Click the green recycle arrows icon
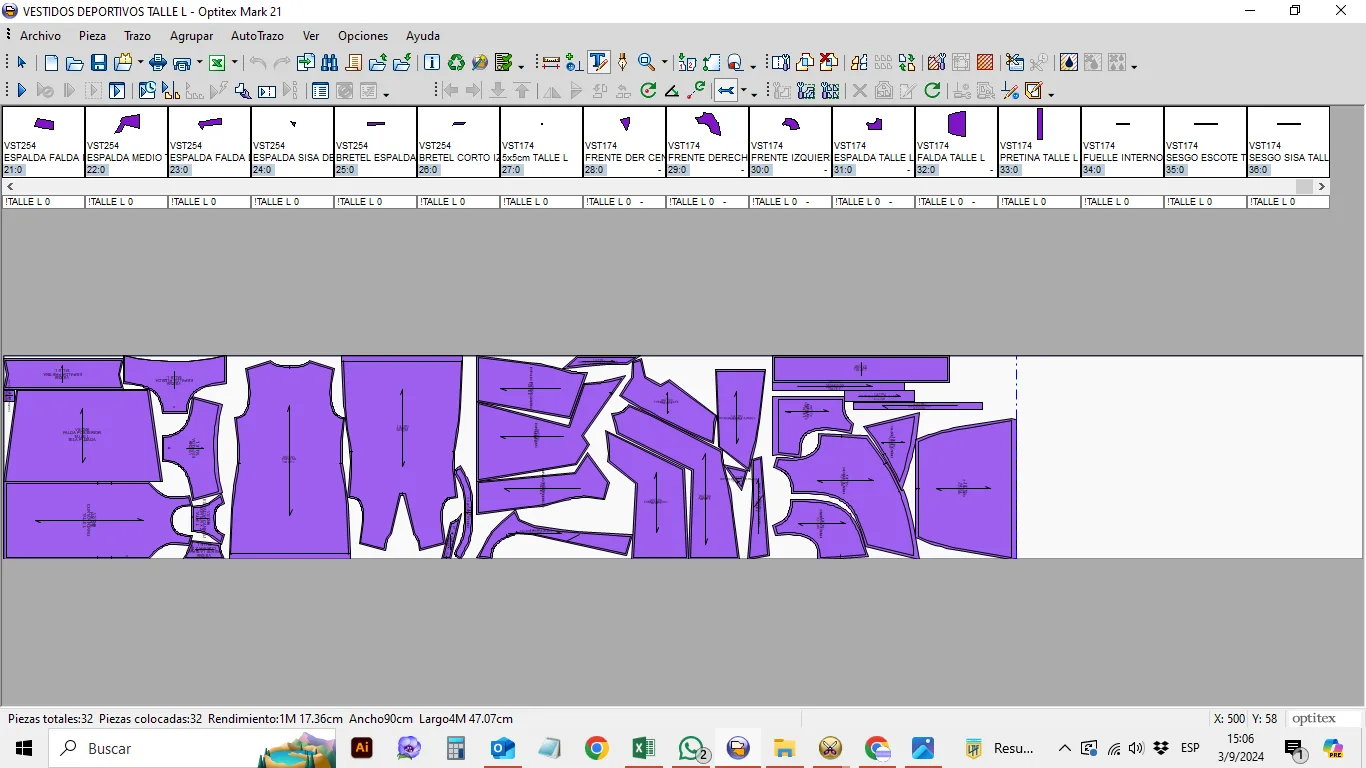Screen dimensions: 1366x768 click(x=456, y=63)
